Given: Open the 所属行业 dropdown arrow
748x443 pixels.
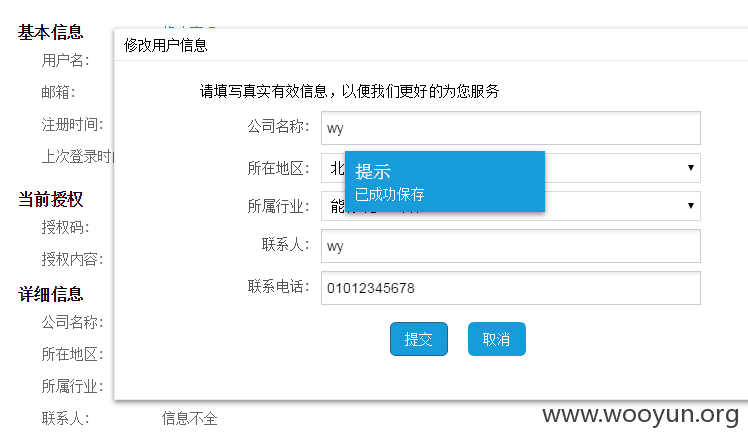Looking at the screenshot, I should click(690, 206).
